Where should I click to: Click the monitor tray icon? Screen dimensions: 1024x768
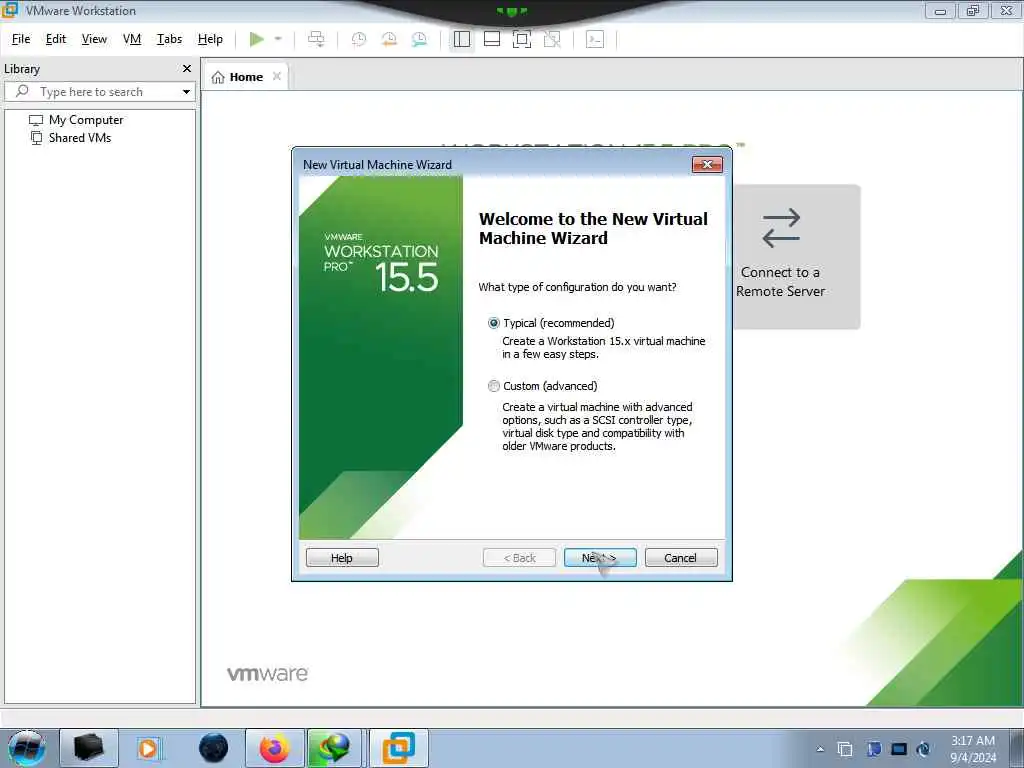pyautogui.click(x=899, y=749)
